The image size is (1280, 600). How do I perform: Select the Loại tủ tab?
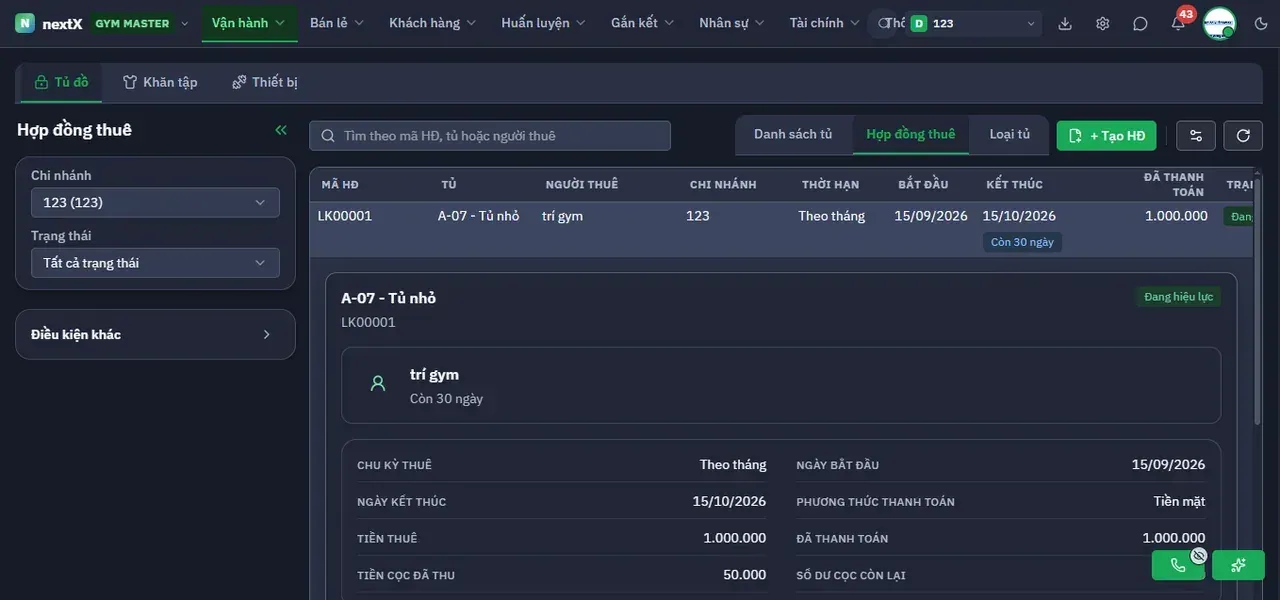coord(1010,135)
